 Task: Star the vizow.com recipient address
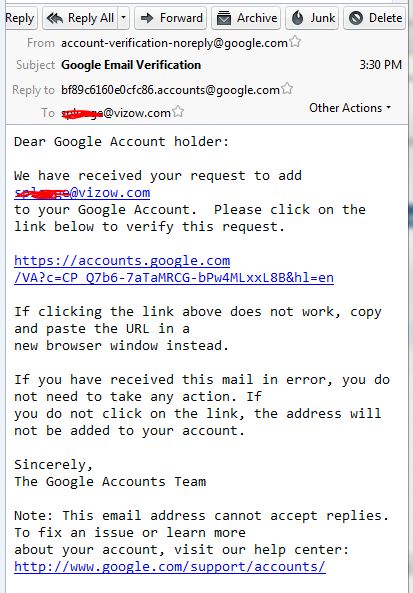178,111
